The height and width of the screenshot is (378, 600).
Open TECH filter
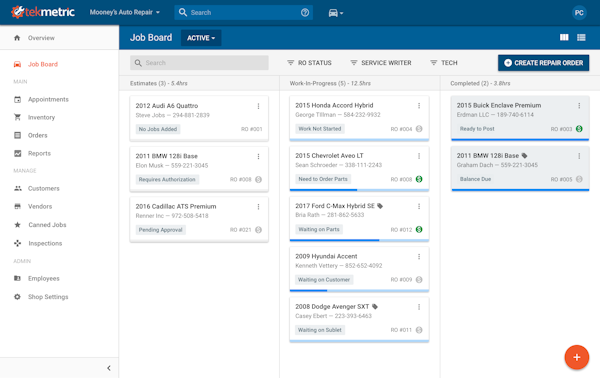click(x=444, y=63)
